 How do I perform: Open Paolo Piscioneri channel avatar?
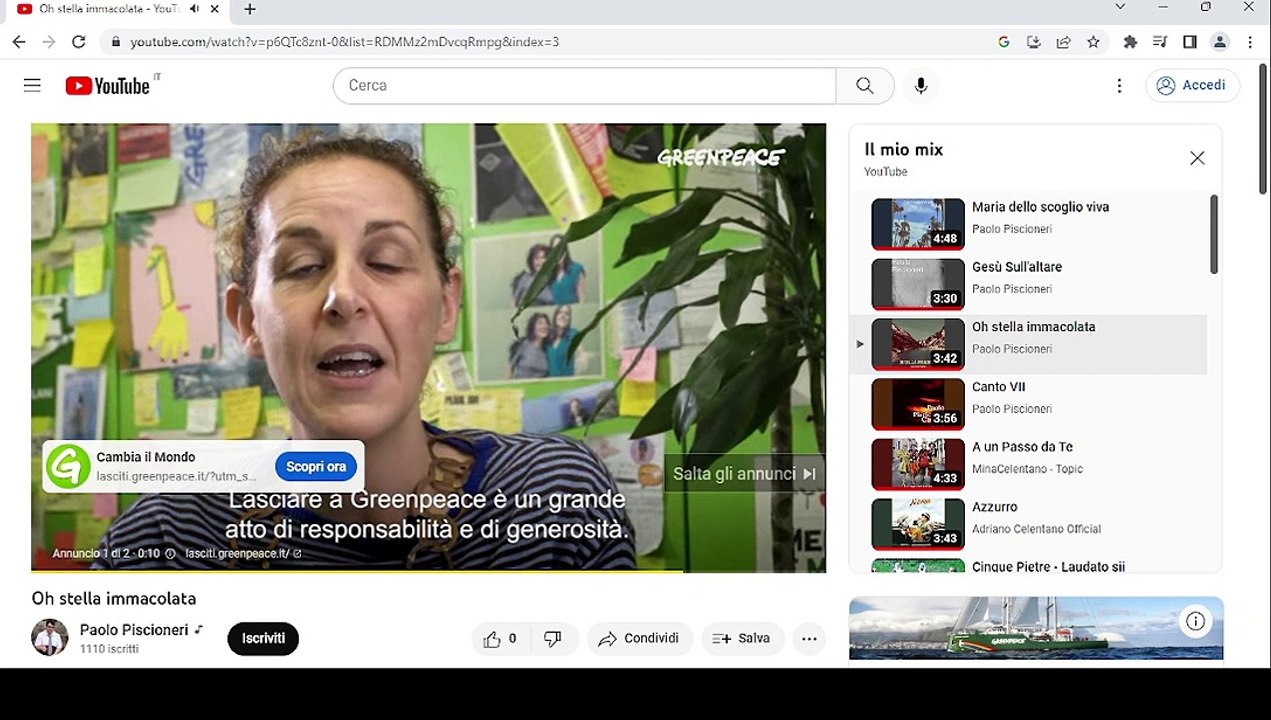click(x=50, y=637)
